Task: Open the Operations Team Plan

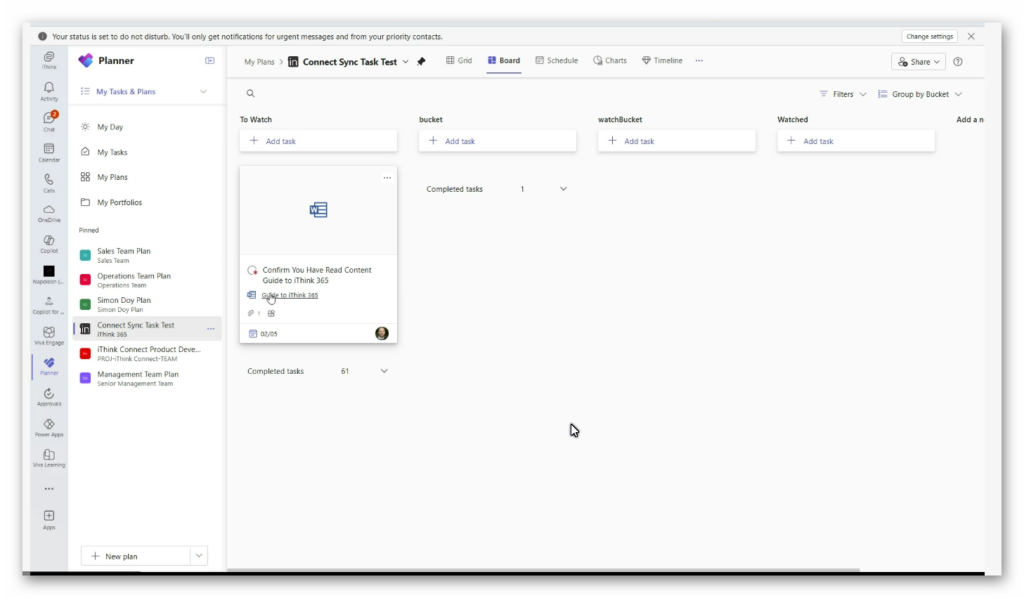Action: click(x=147, y=280)
